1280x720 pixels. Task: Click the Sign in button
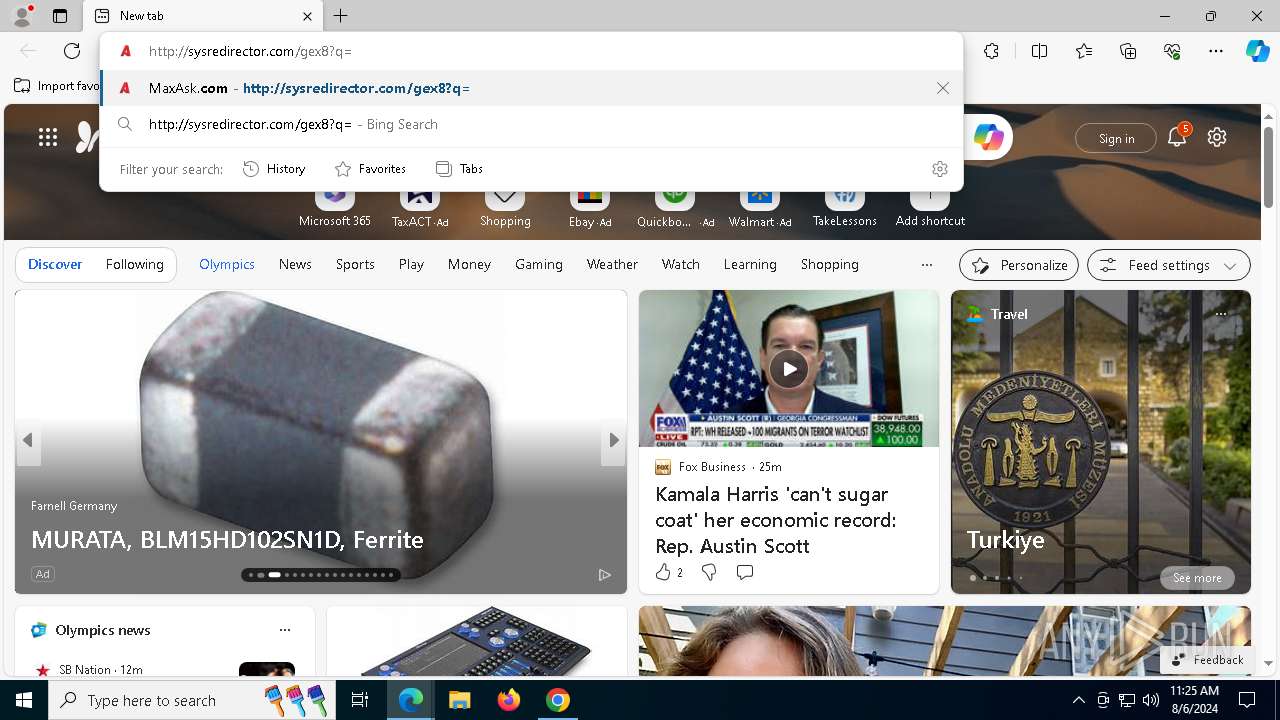[x=1116, y=139]
